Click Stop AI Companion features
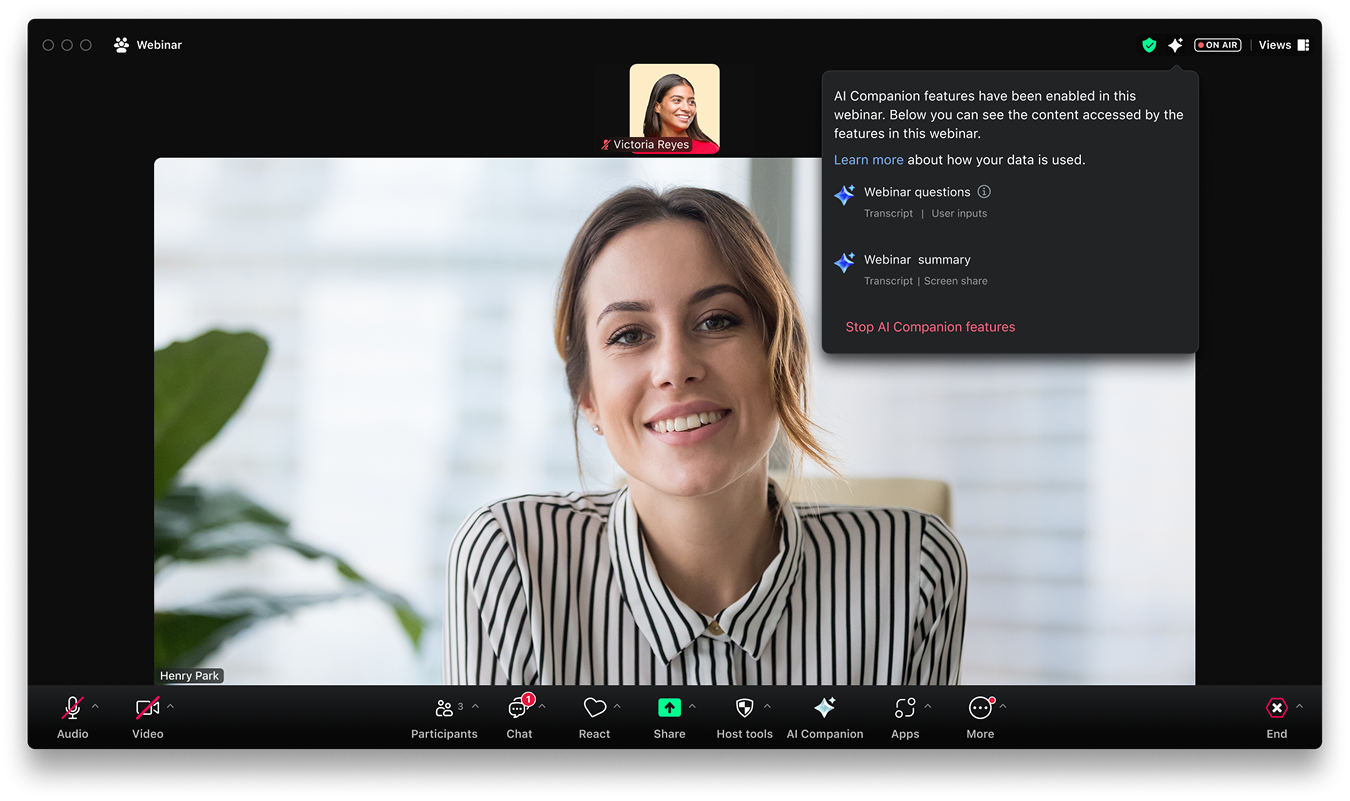This screenshot has height=801, width=1350. (x=930, y=326)
